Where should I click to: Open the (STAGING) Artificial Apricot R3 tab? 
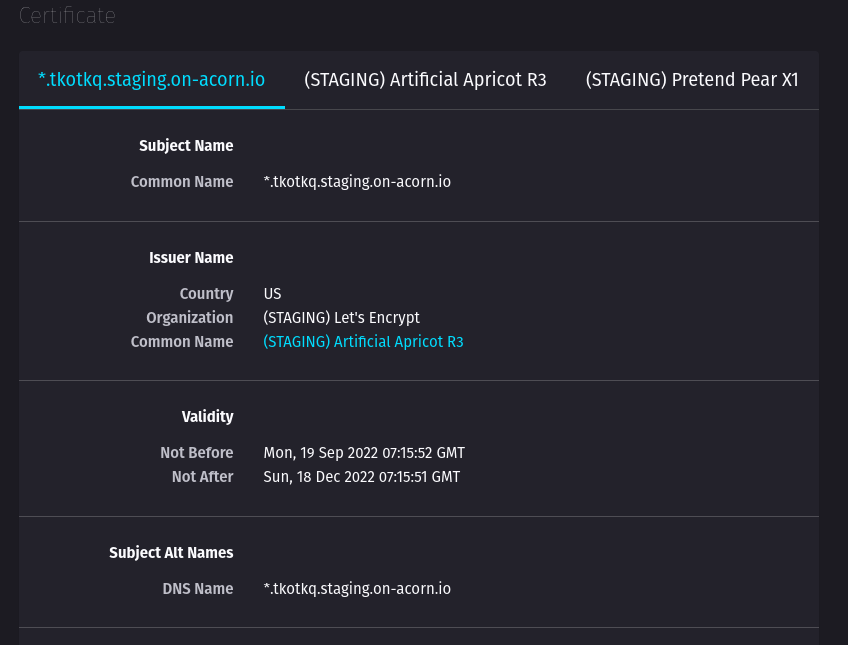click(425, 80)
